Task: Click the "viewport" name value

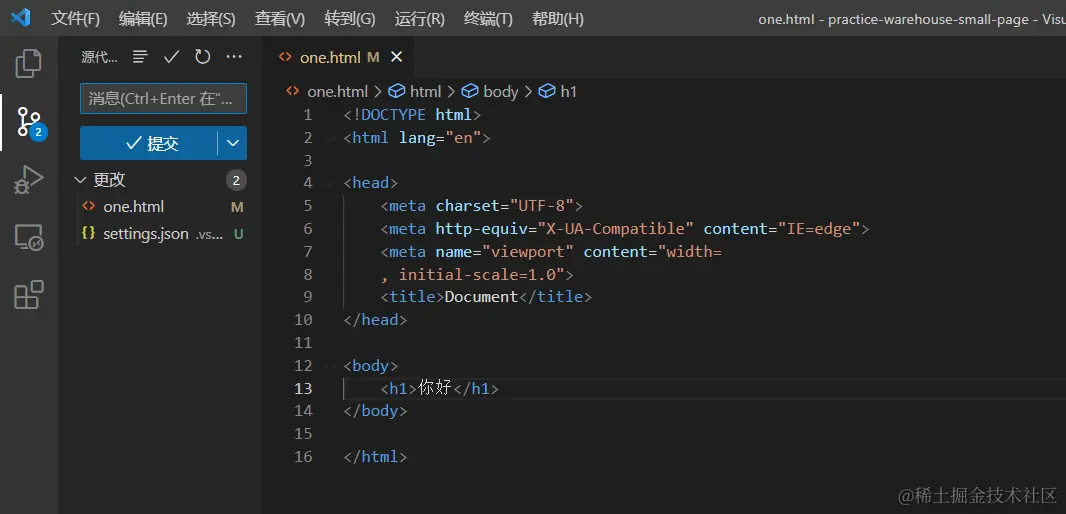Action: click(528, 252)
